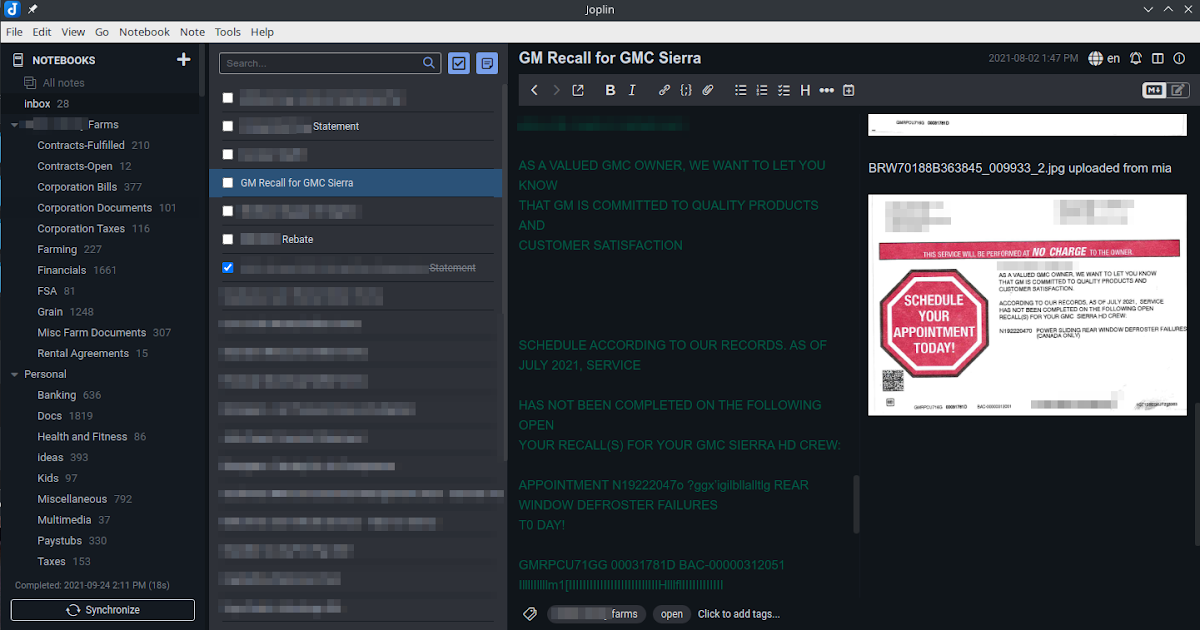Go back in note history
The image size is (1200, 630).
coord(534,90)
